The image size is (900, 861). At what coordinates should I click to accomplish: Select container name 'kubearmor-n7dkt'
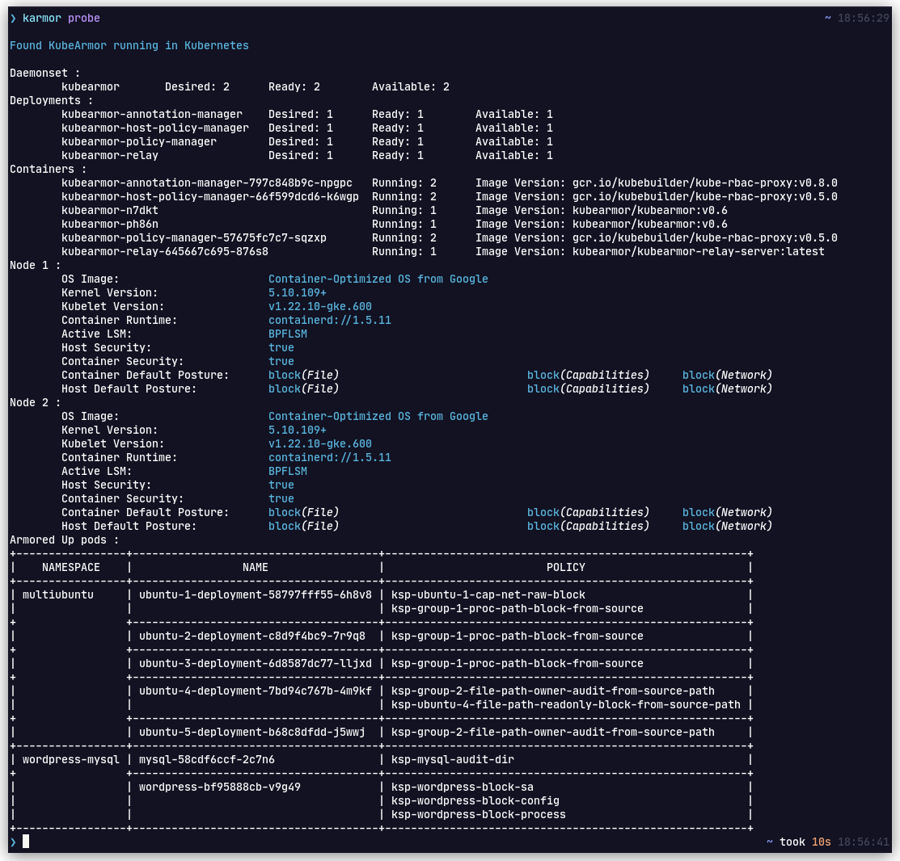click(110, 211)
